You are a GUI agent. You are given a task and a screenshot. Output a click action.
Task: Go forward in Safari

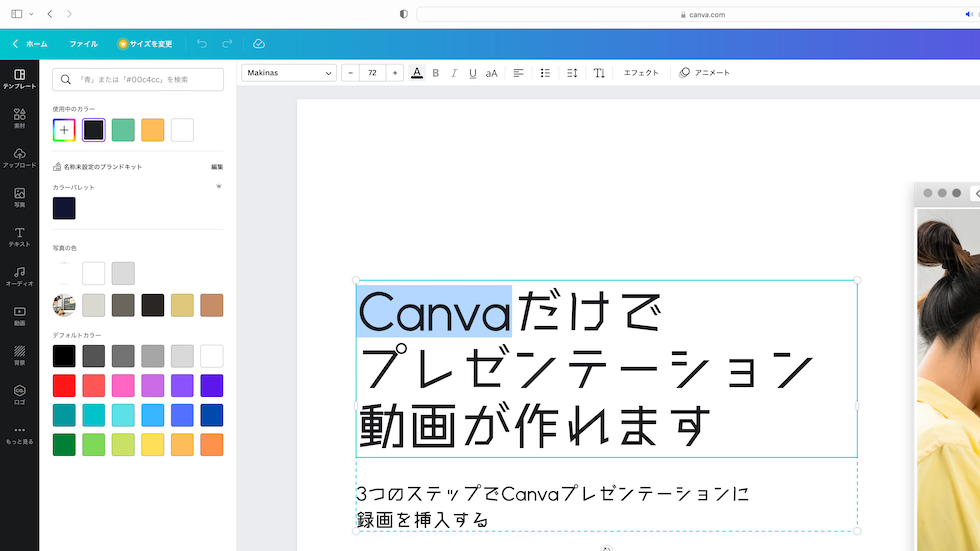pyautogui.click(x=69, y=14)
